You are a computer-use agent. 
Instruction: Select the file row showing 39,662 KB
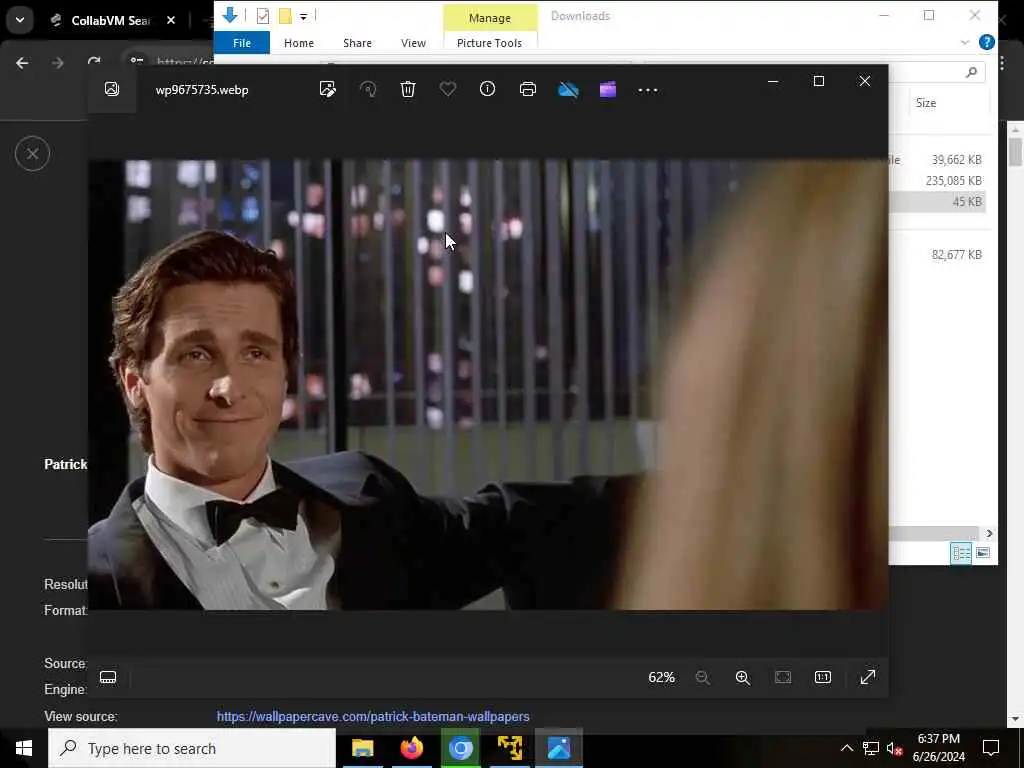click(937, 159)
